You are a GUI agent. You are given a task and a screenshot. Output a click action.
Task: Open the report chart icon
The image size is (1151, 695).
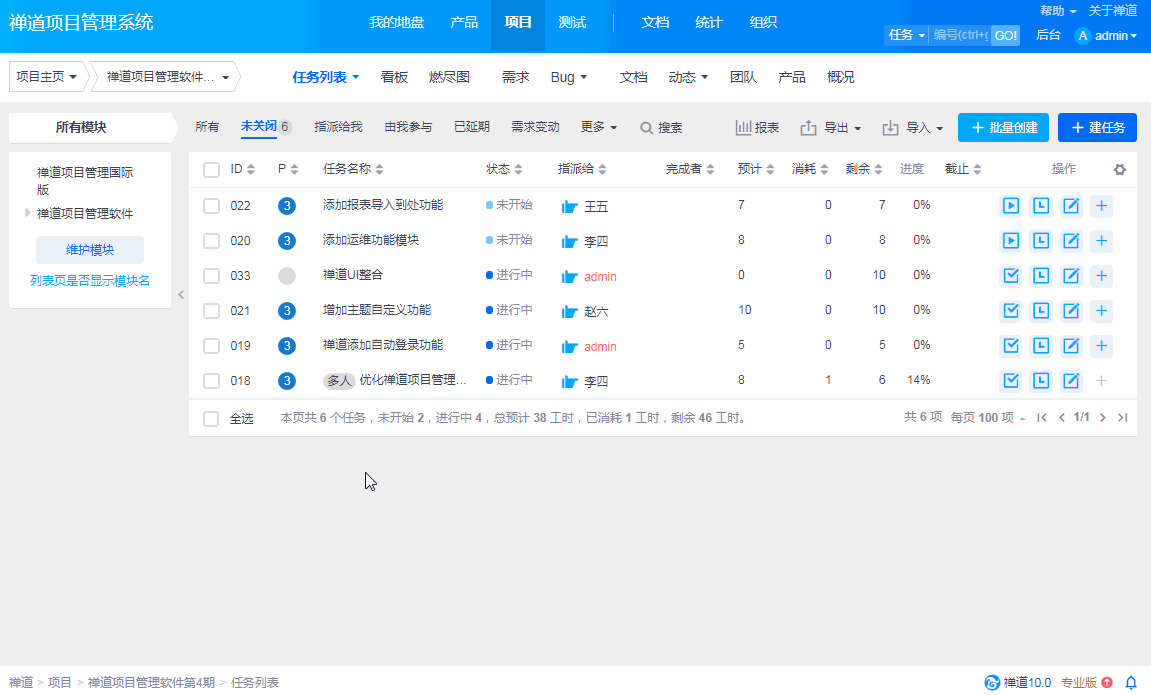(x=757, y=128)
